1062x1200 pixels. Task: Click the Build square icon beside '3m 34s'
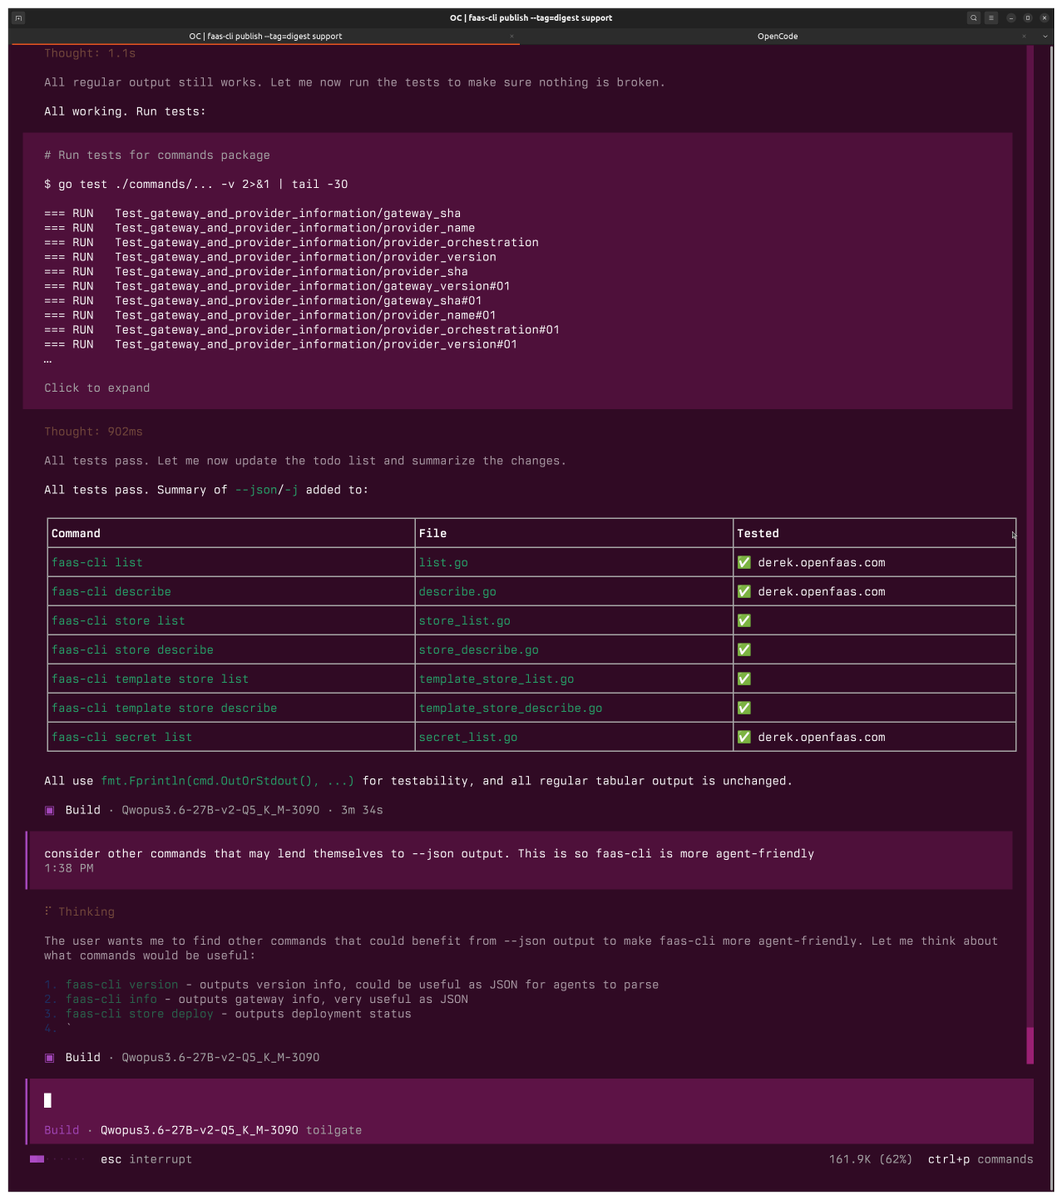click(50, 810)
